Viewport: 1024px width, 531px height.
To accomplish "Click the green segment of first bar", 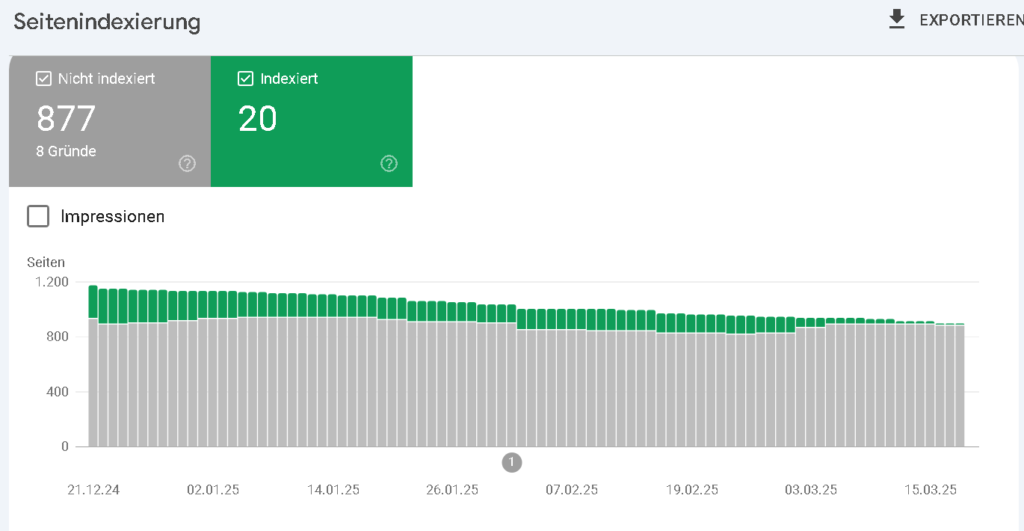I will pyautogui.click(x=93, y=302).
